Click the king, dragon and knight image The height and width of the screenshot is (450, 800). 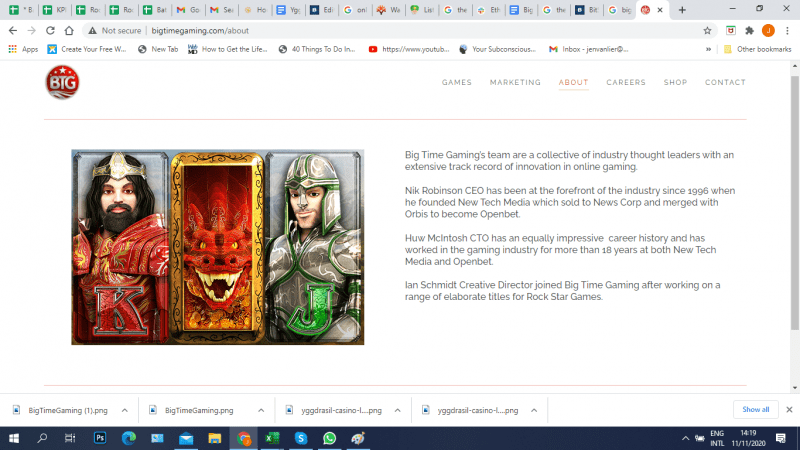pos(218,247)
